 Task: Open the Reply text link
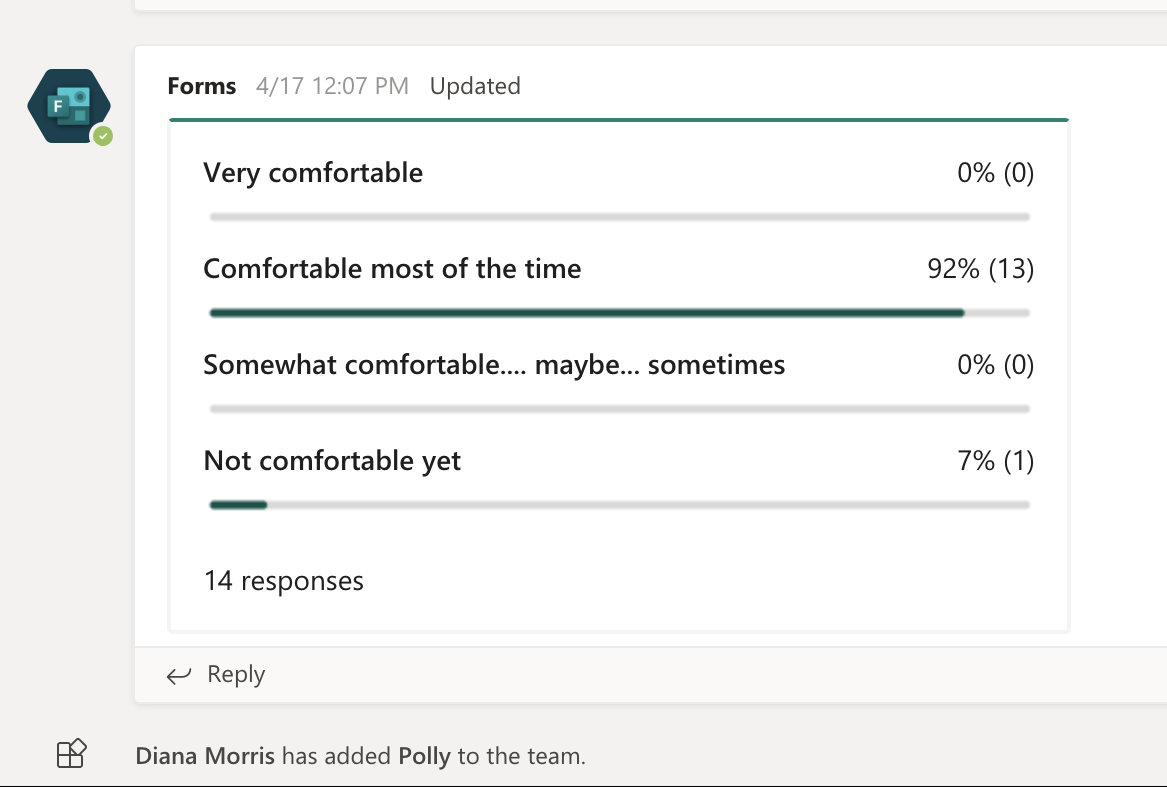(x=236, y=674)
